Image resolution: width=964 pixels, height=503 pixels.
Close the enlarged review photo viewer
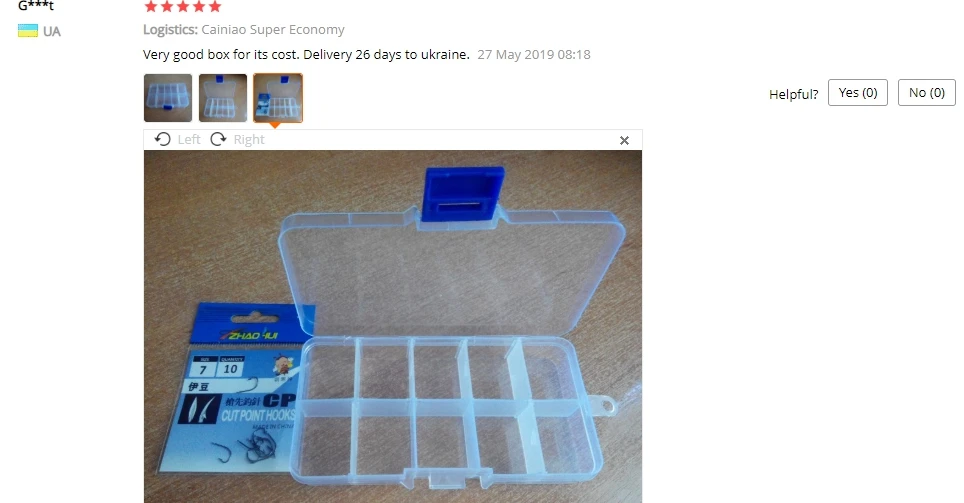624,141
